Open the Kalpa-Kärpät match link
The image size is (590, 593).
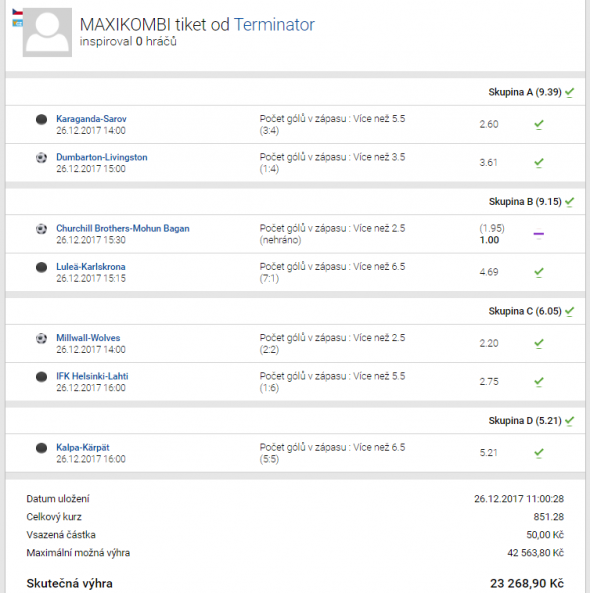coord(83,447)
